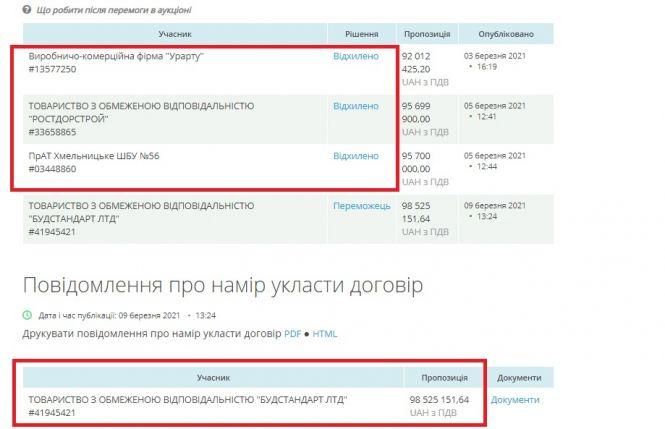
Task: Select date '05 березня 2021' 12:44
Action: pos(495,161)
